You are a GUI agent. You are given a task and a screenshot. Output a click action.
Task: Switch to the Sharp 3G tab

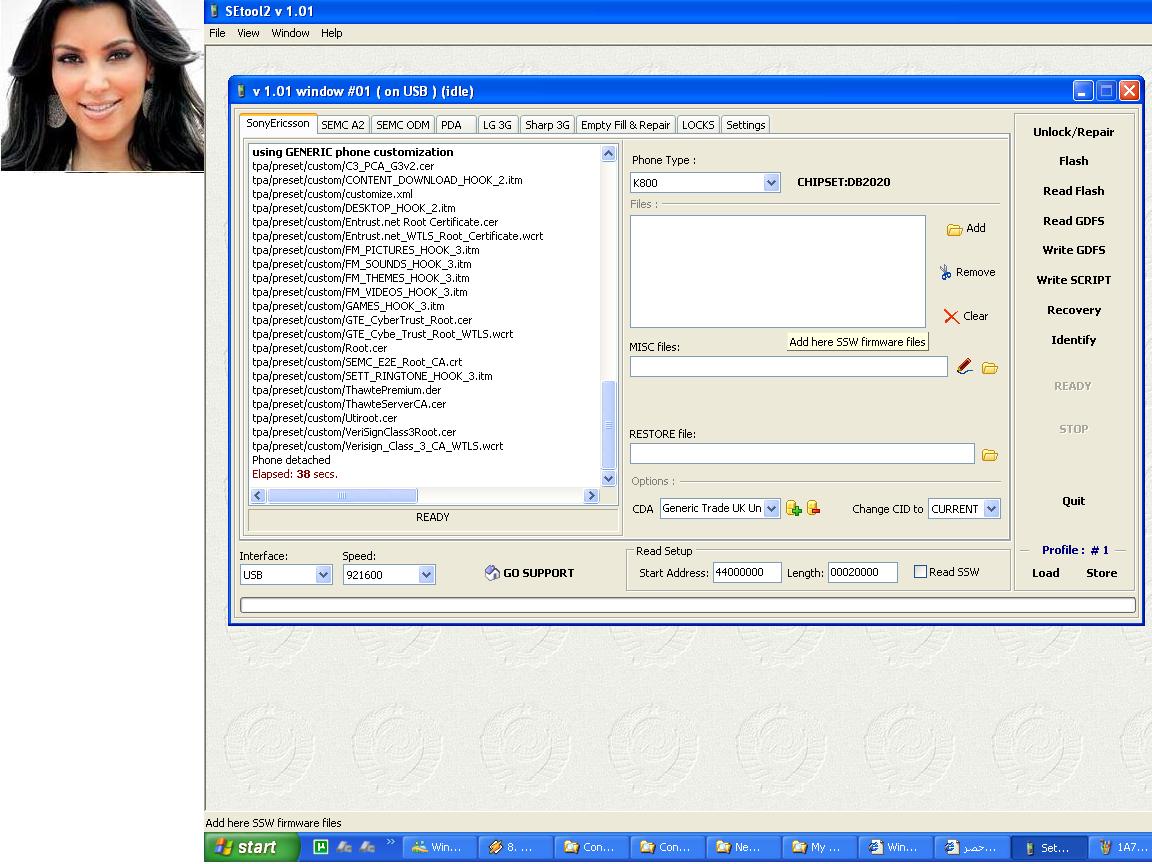tap(547, 125)
